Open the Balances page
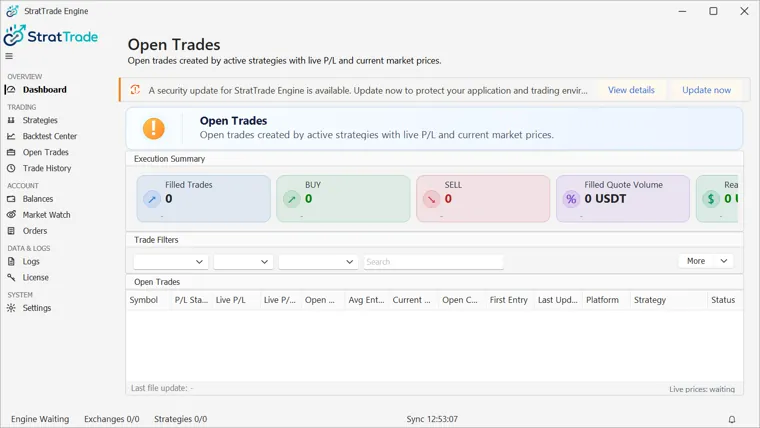This screenshot has height=428, width=760. point(38,199)
